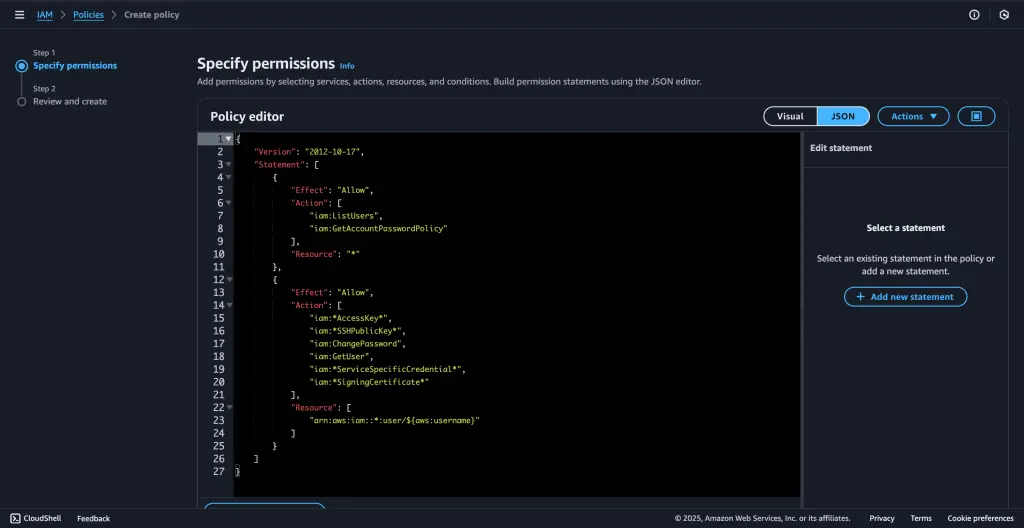Click the Policy editor heading
The height and width of the screenshot is (528, 1024).
[247, 117]
